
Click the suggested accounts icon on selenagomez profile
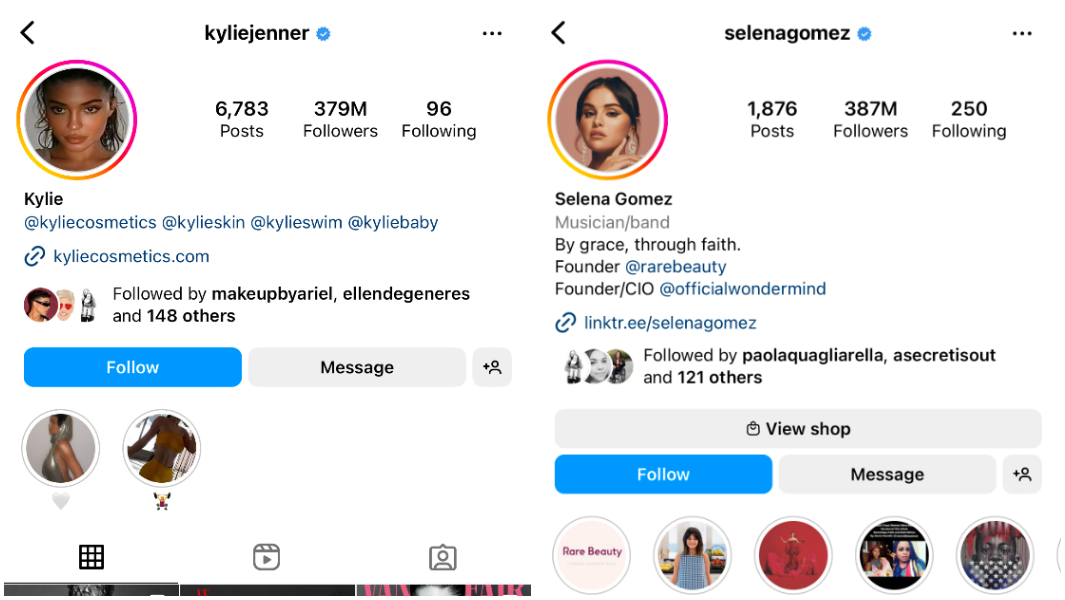coord(1022,474)
